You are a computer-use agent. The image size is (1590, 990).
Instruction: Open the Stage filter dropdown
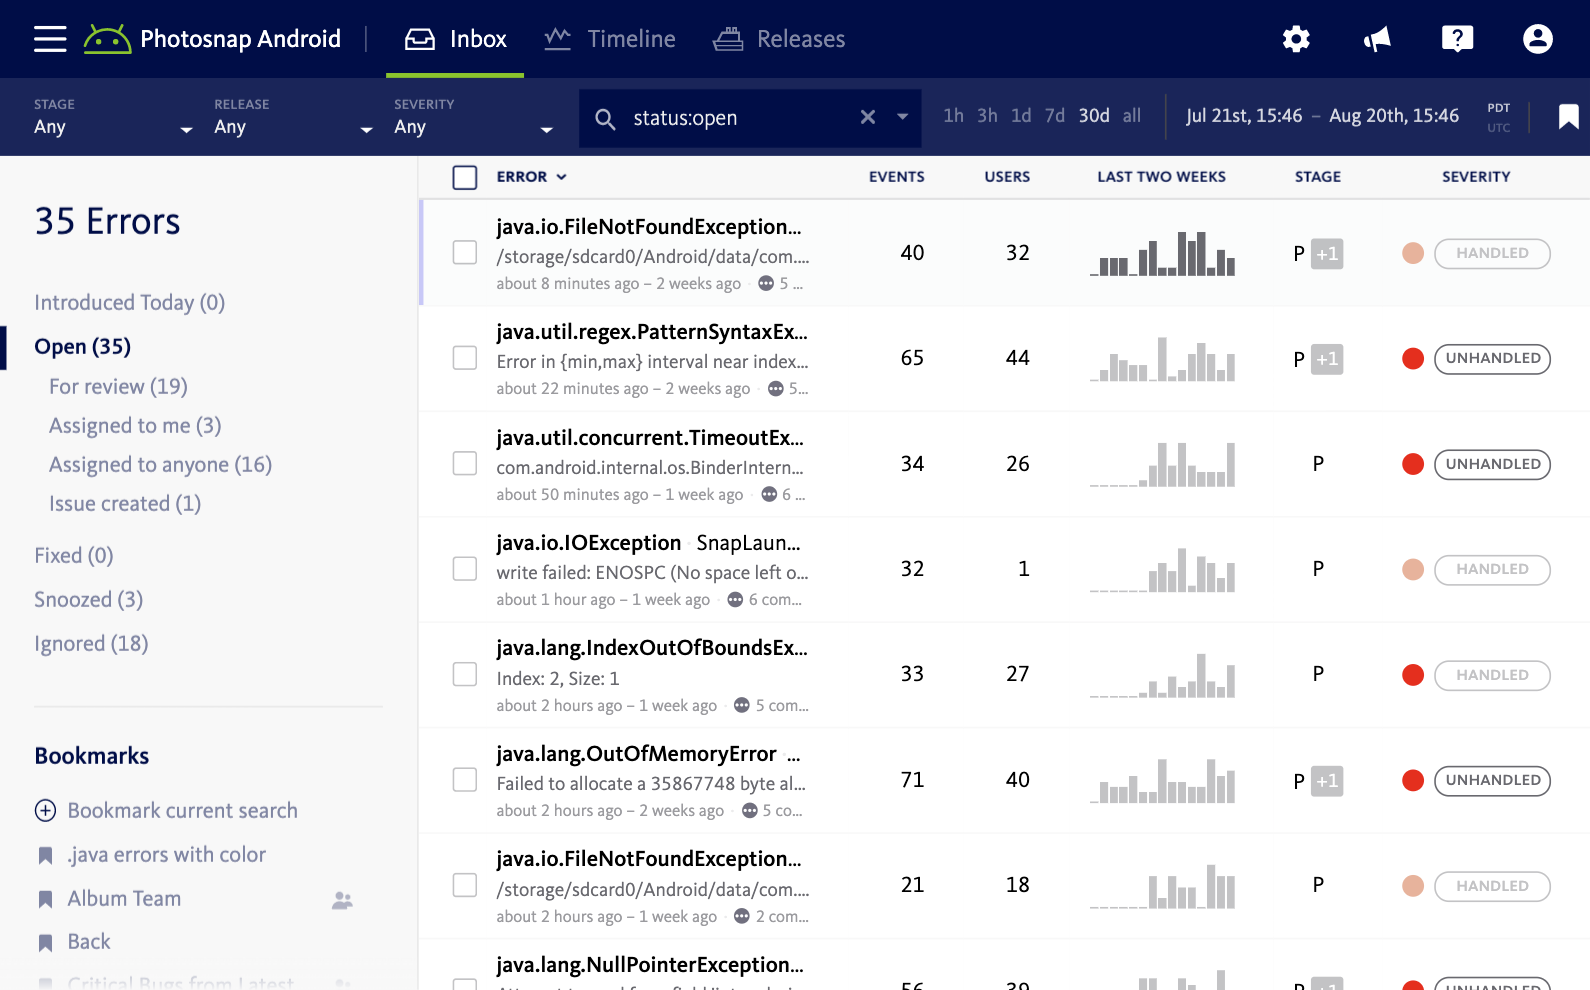113,117
